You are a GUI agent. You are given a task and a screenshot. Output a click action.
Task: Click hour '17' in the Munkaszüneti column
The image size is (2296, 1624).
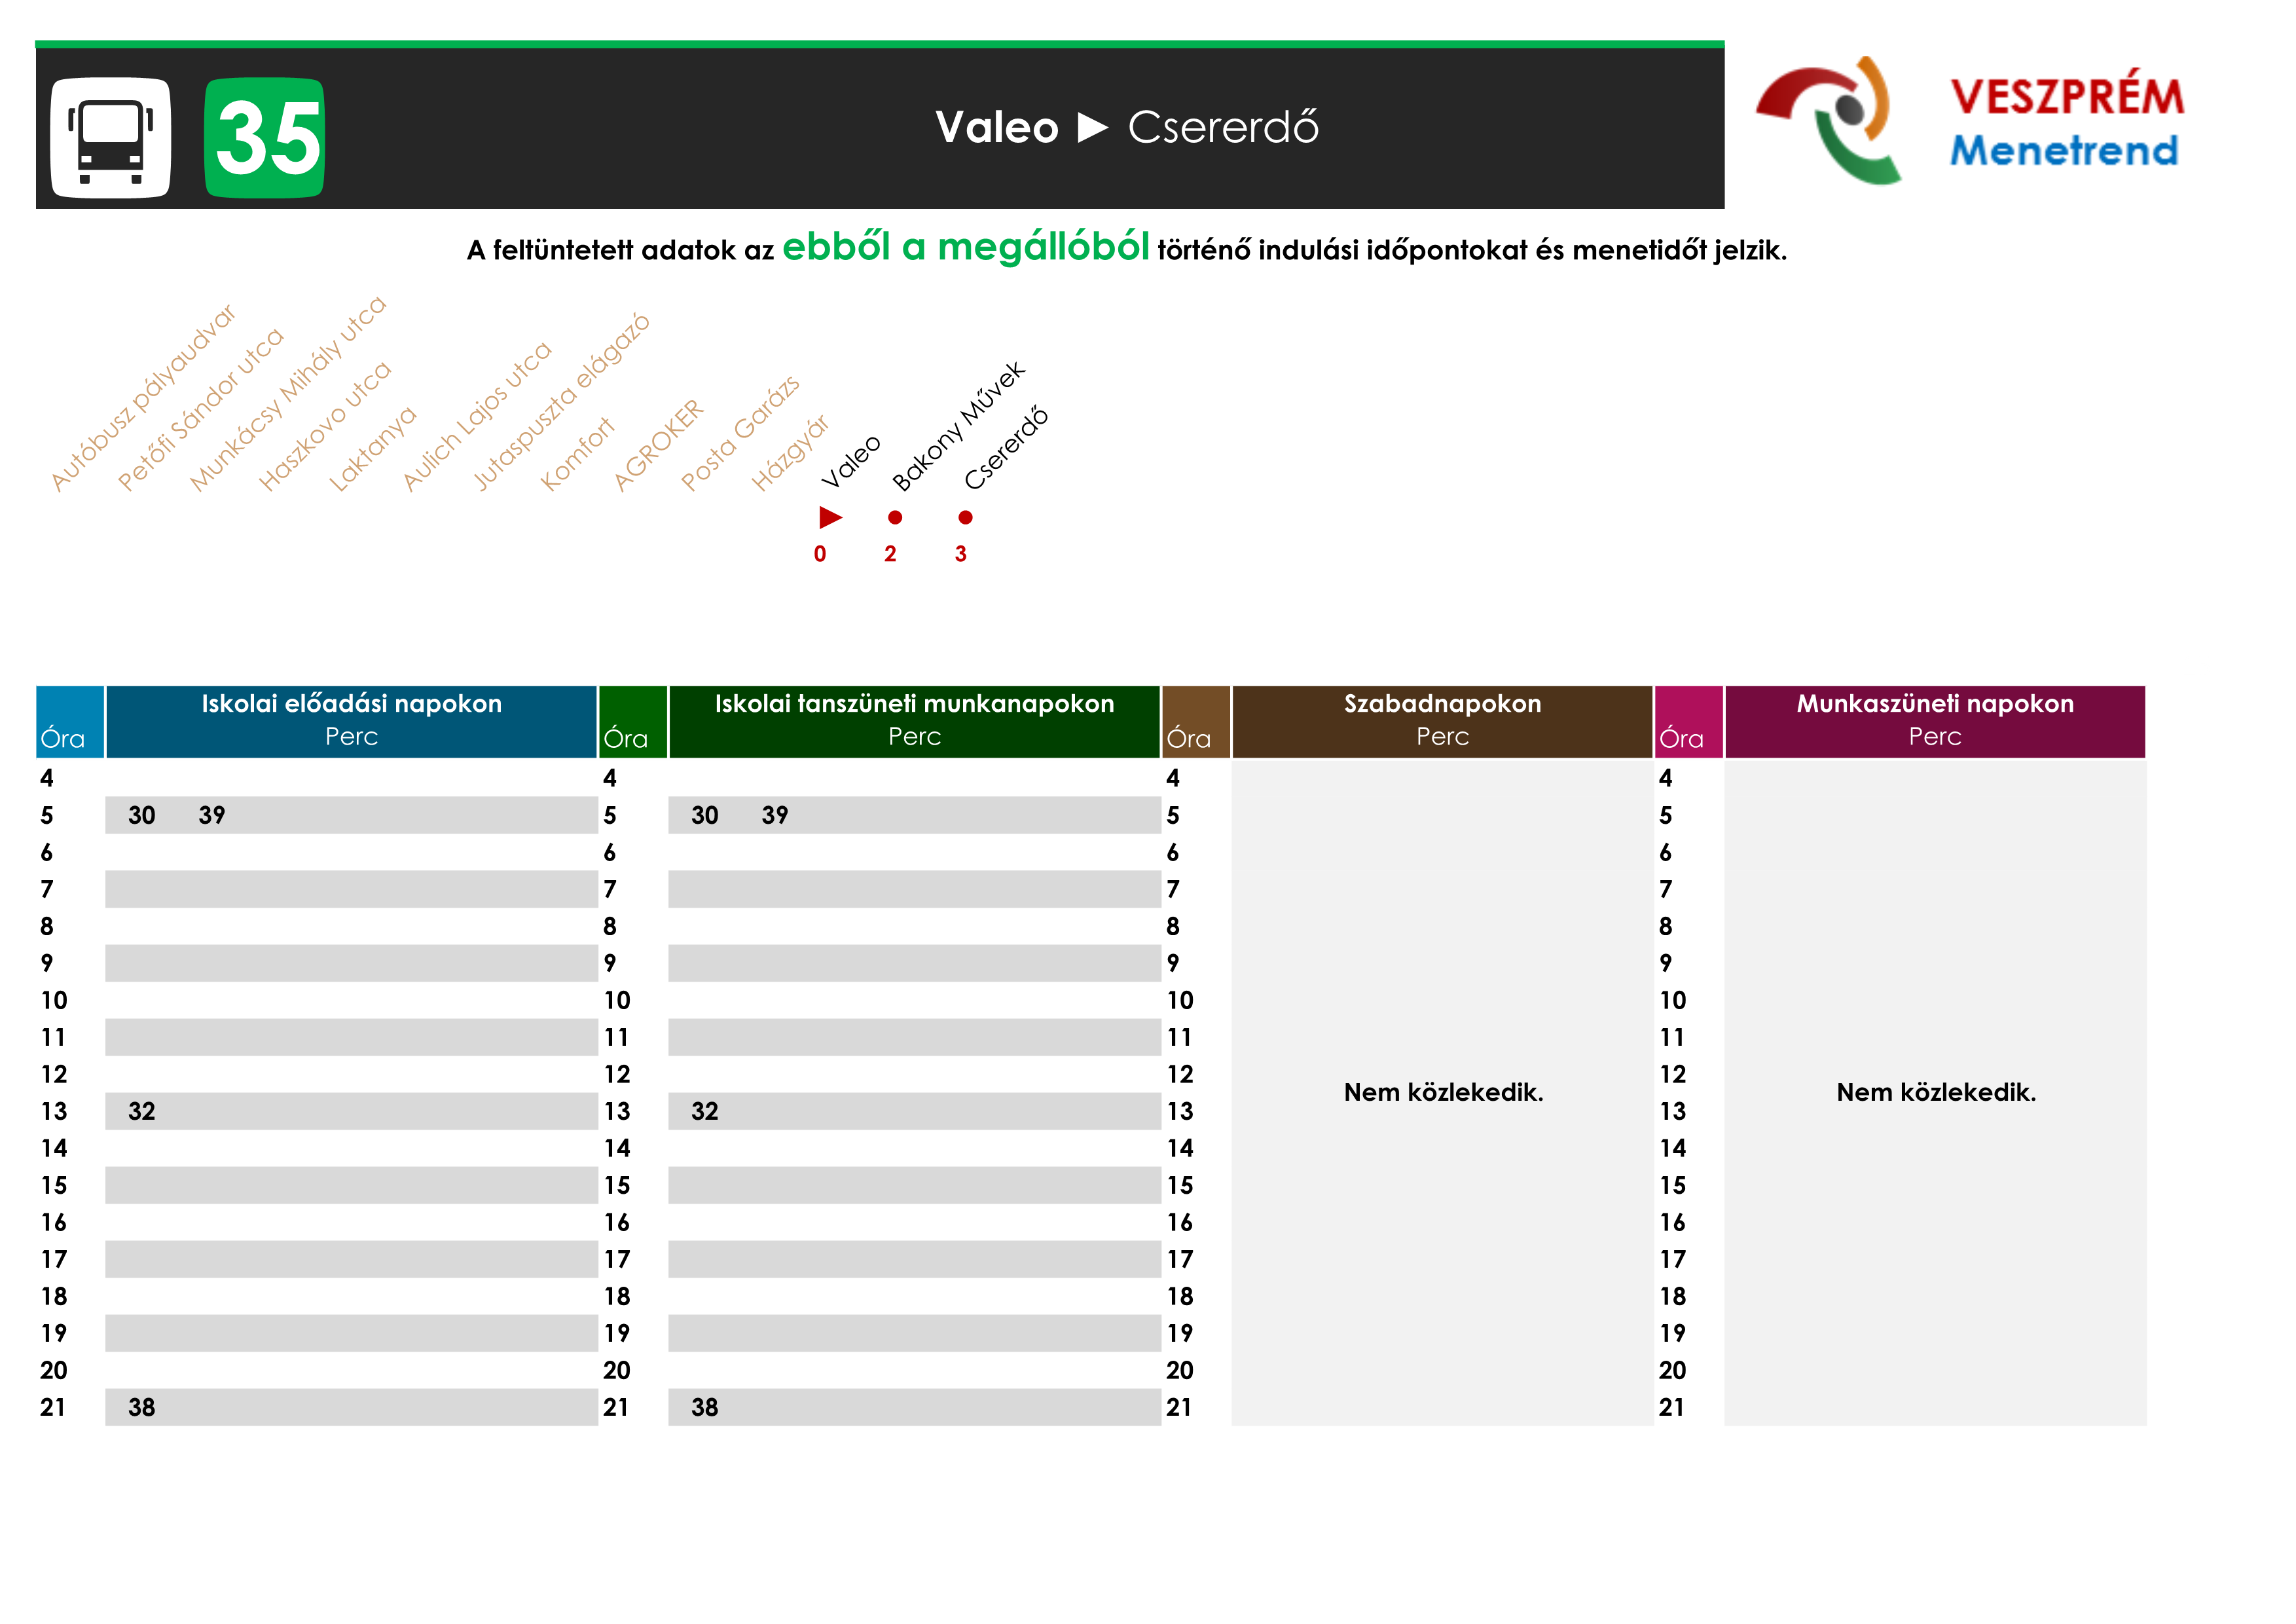pyautogui.click(x=1673, y=1259)
